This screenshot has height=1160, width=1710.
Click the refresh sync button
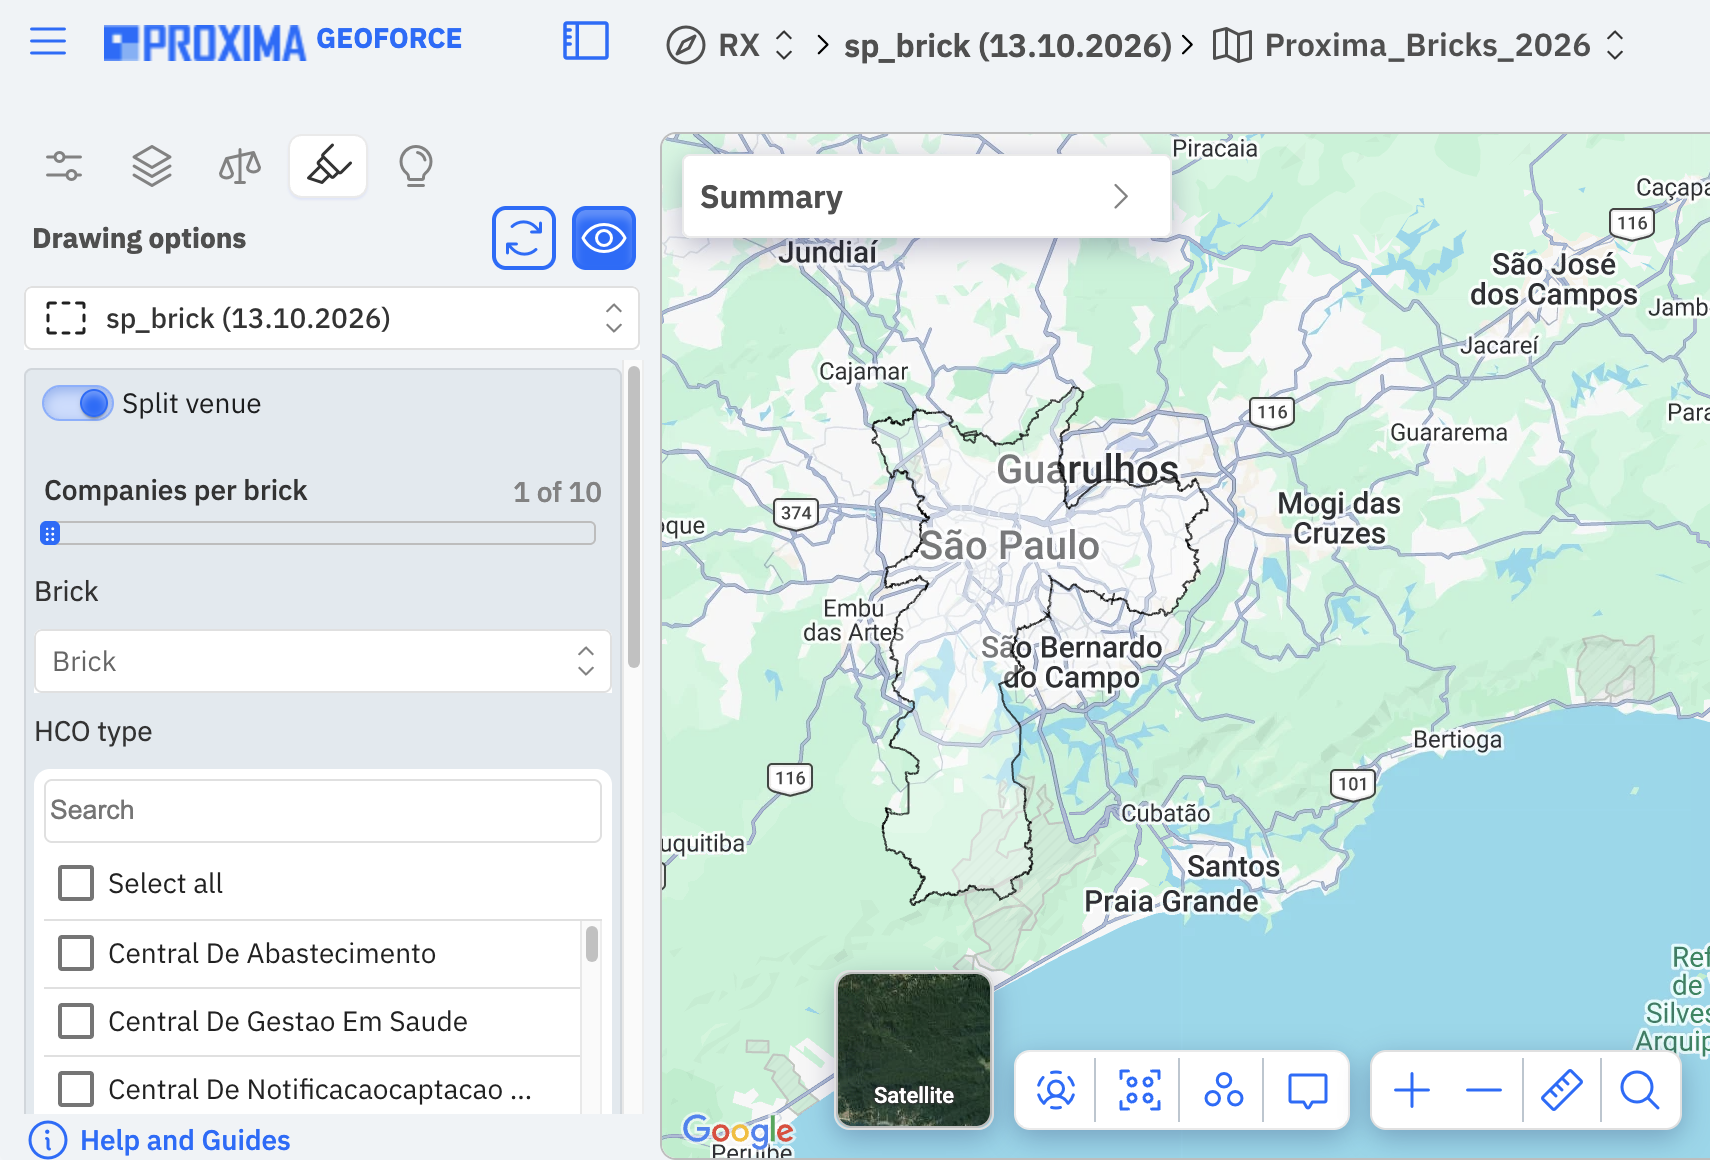[x=524, y=238]
